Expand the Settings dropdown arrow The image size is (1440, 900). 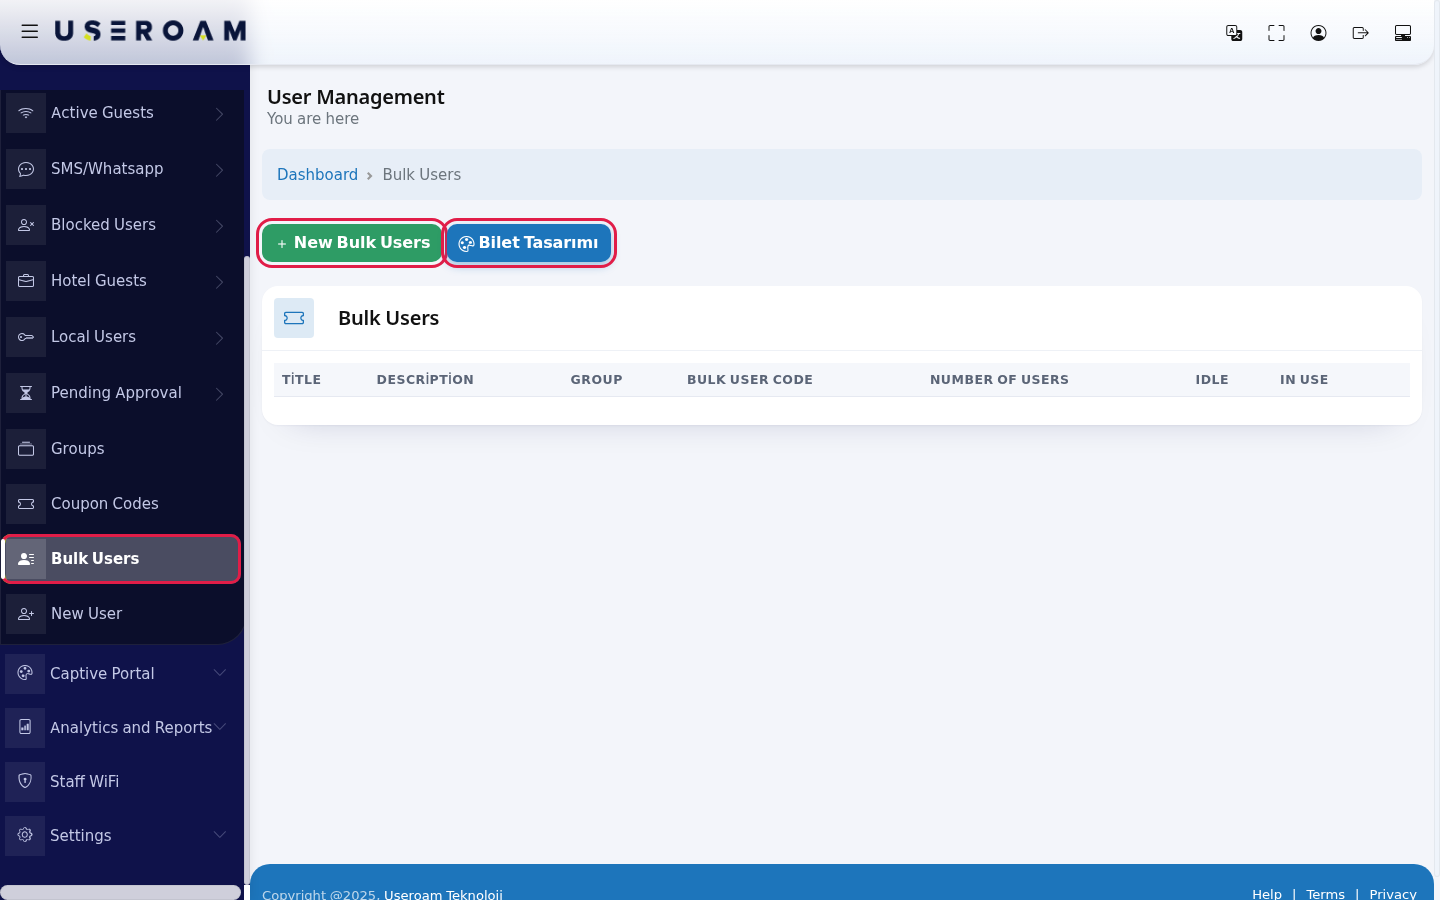click(x=220, y=834)
